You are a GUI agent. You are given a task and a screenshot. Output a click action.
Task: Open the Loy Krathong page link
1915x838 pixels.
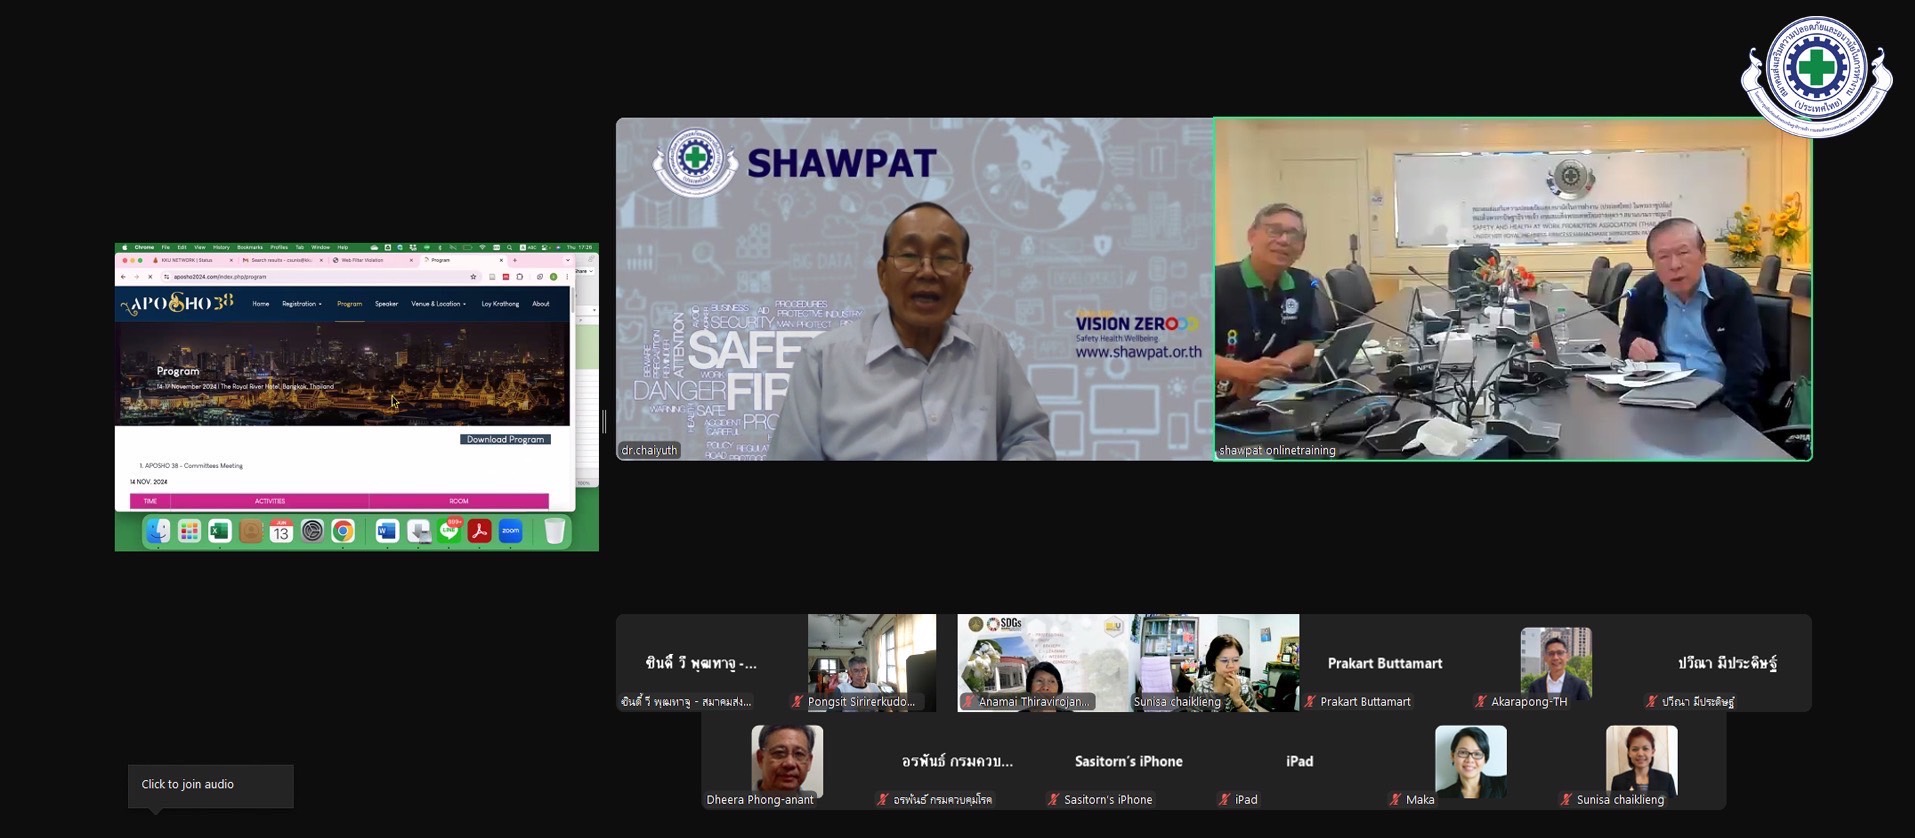(x=500, y=304)
